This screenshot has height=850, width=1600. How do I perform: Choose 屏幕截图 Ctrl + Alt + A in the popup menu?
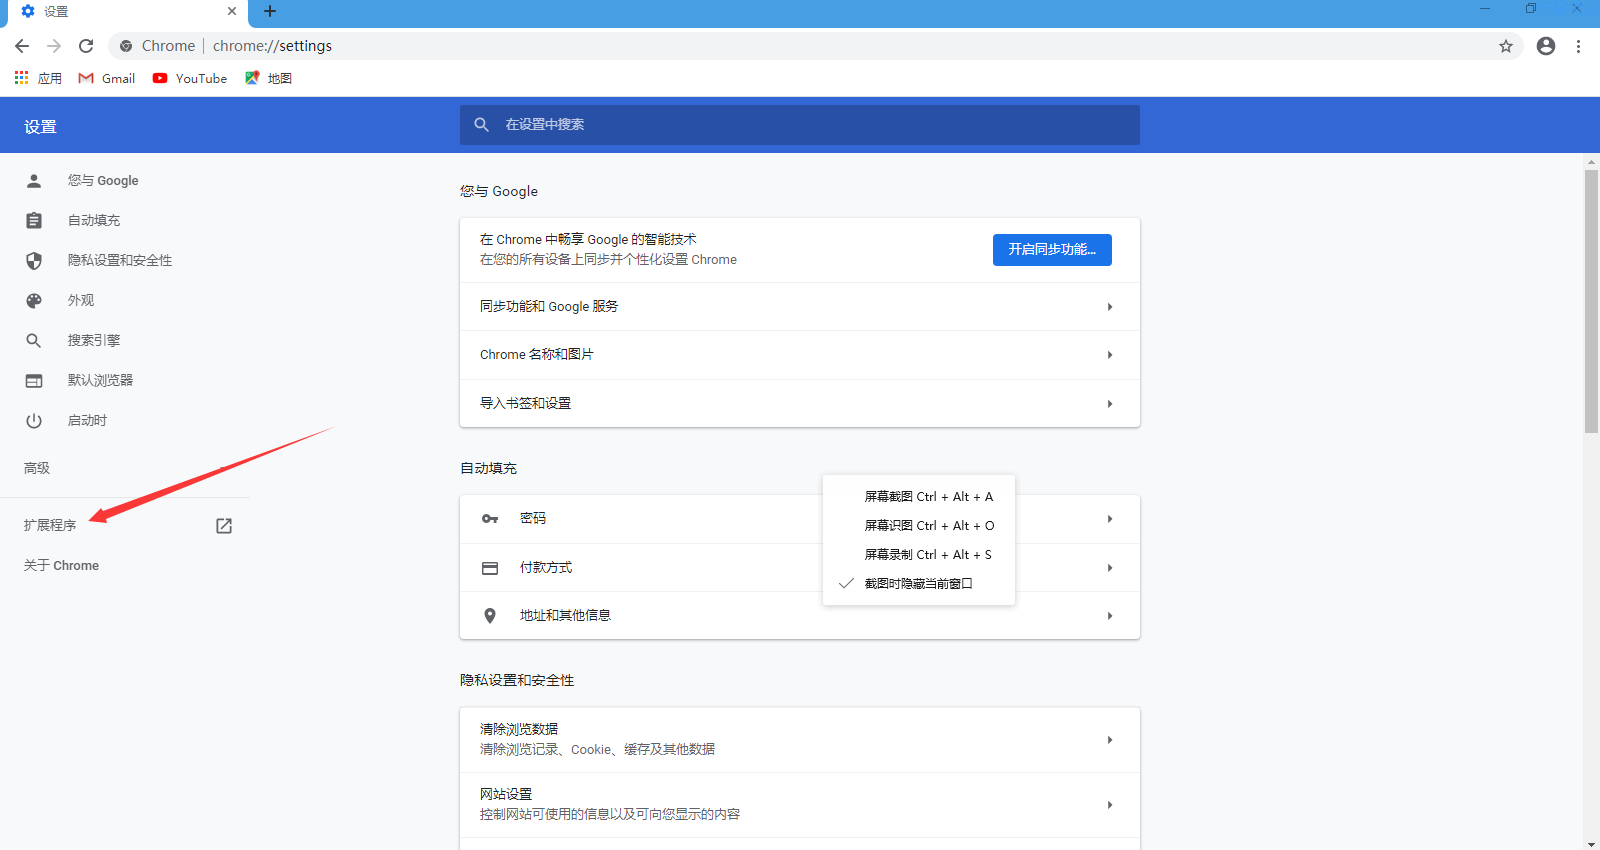[919, 497]
